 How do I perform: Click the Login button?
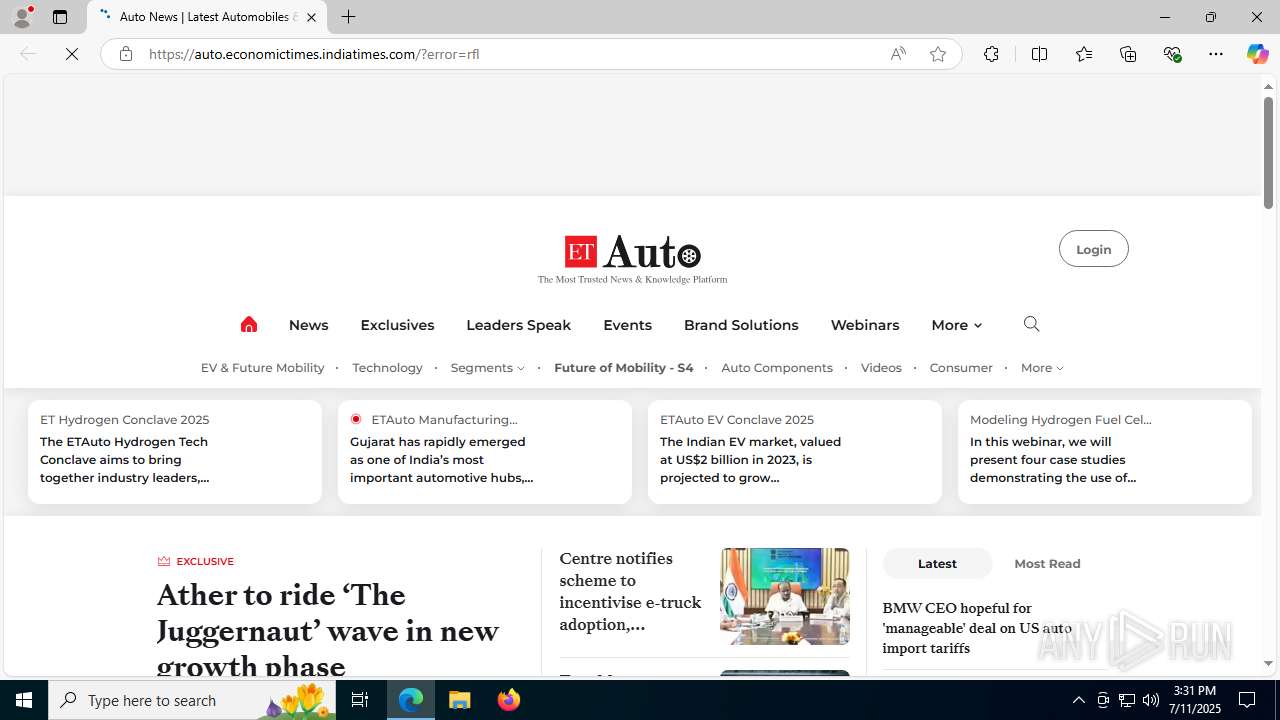click(x=1093, y=249)
